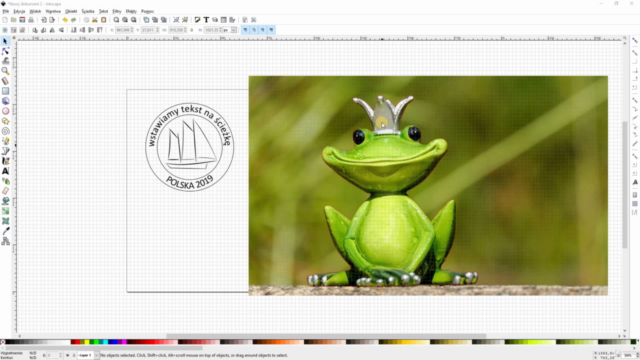Image resolution: width=640 pixels, height=360 pixels.
Task: Select the Eraser tool
Action: pyautogui.click(x=5, y=191)
